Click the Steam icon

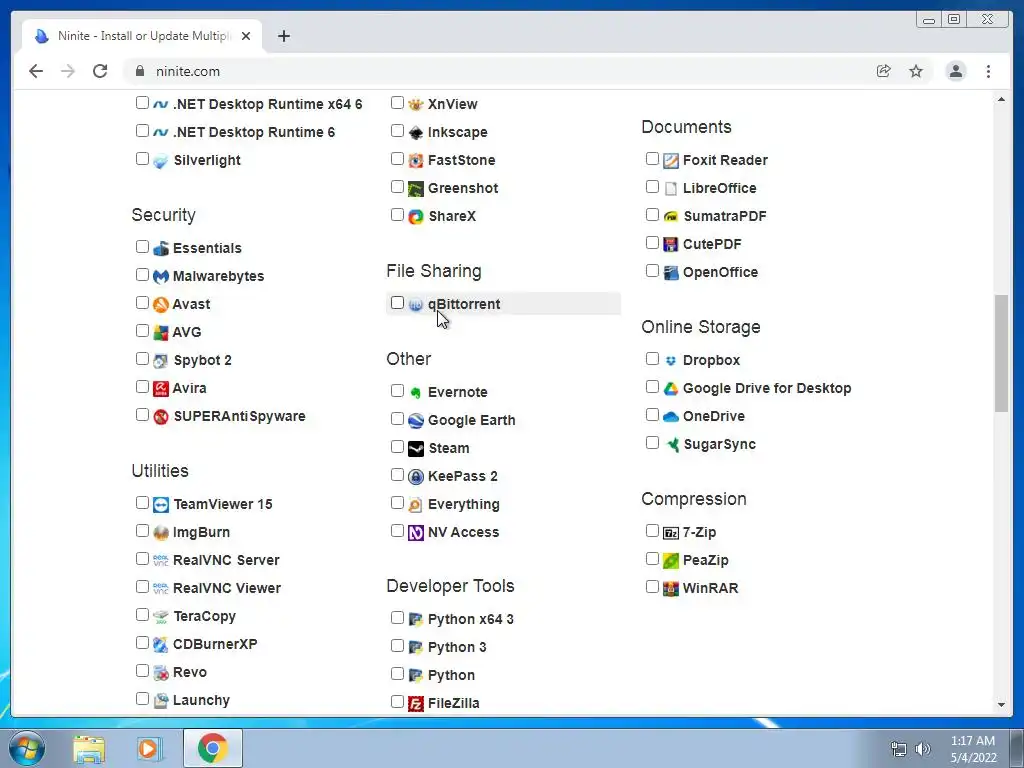416,449
